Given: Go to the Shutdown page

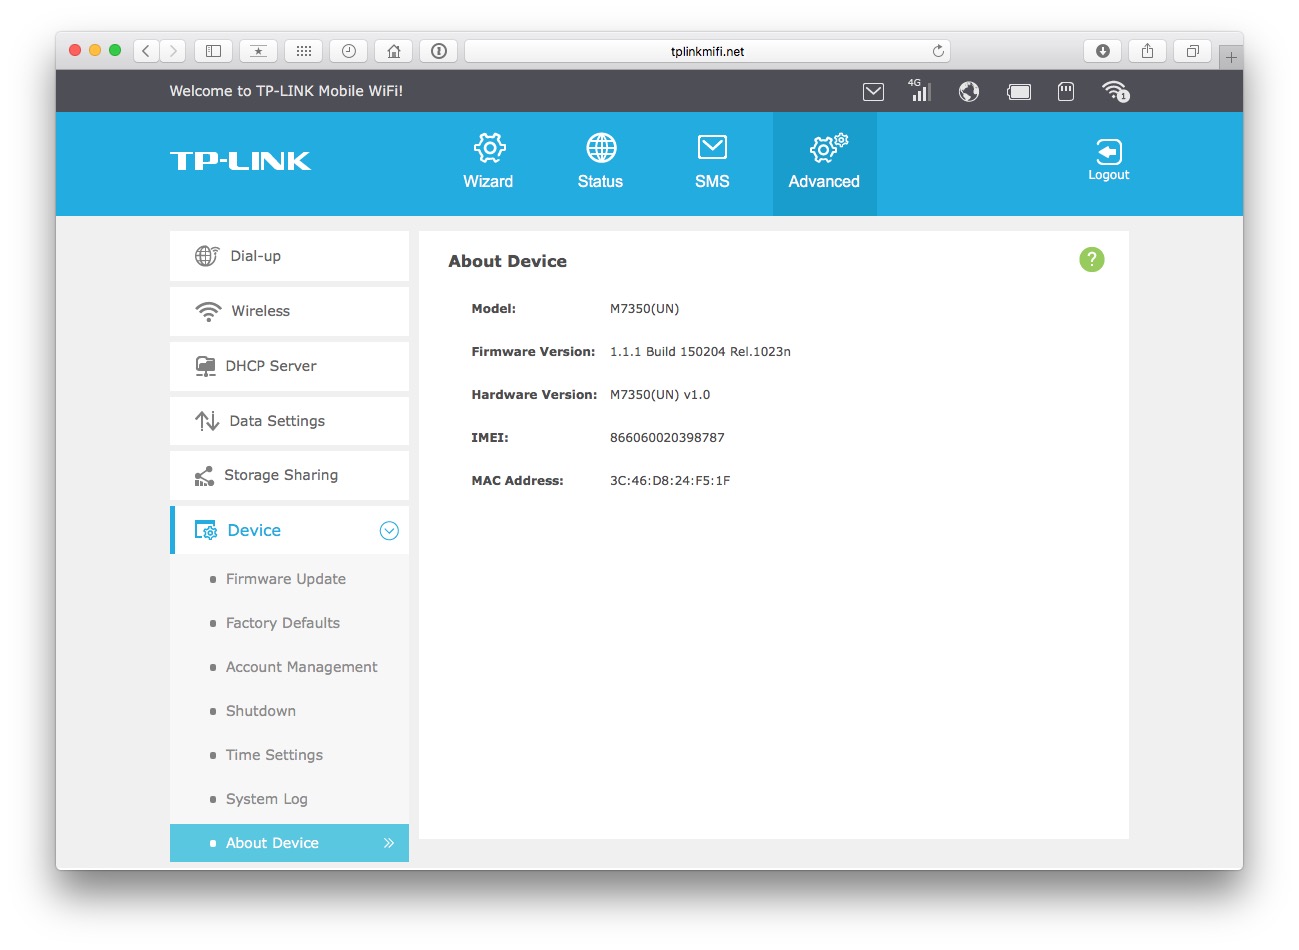Looking at the screenshot, I should (x=261, y=711).
